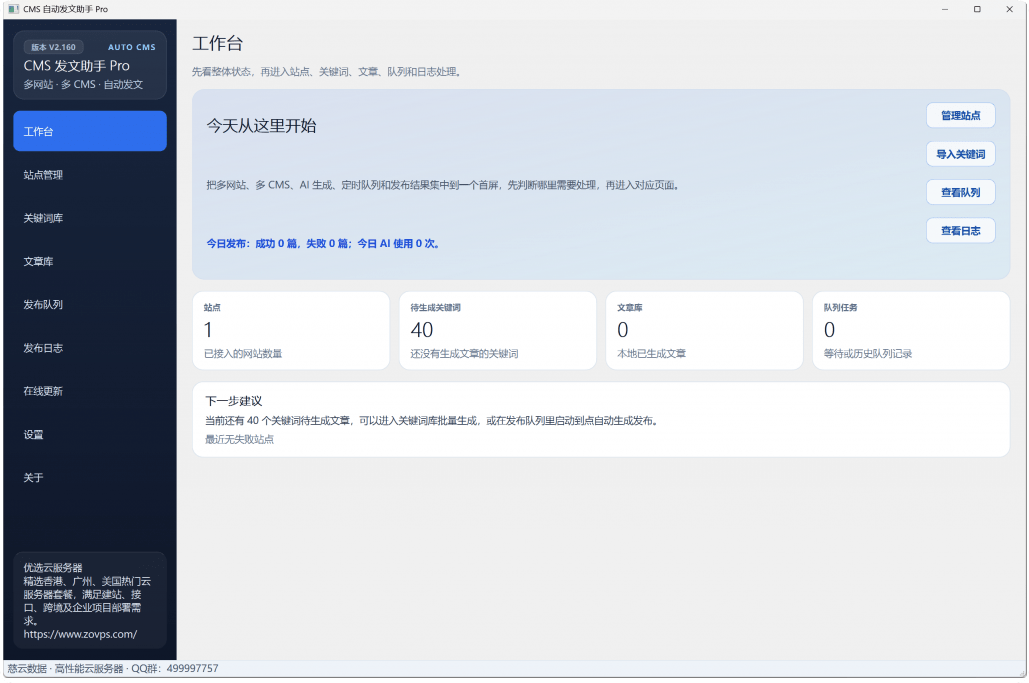Go to 站点管理 in the sidebar
The width and height of the screenshot is (1029, 683).
(x=90, y=175)
